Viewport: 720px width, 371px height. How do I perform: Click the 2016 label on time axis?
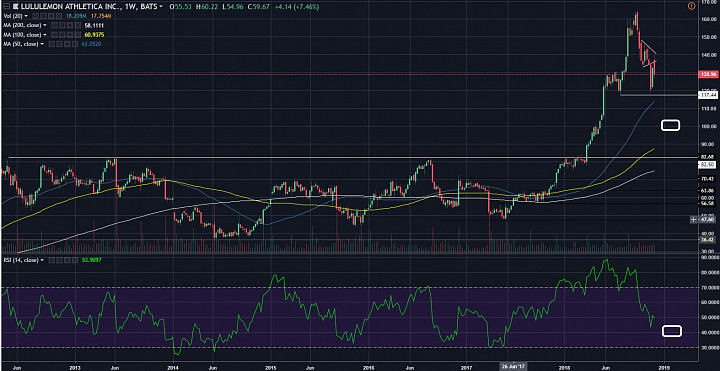(368, 367)
